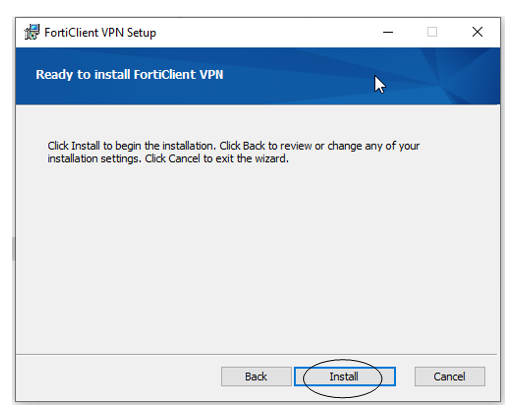This screenshot has height=416, width=521.
Task: Minimize the FortiClient VPN Setup window
Action: pyautogui.click(x=388, y=32)
